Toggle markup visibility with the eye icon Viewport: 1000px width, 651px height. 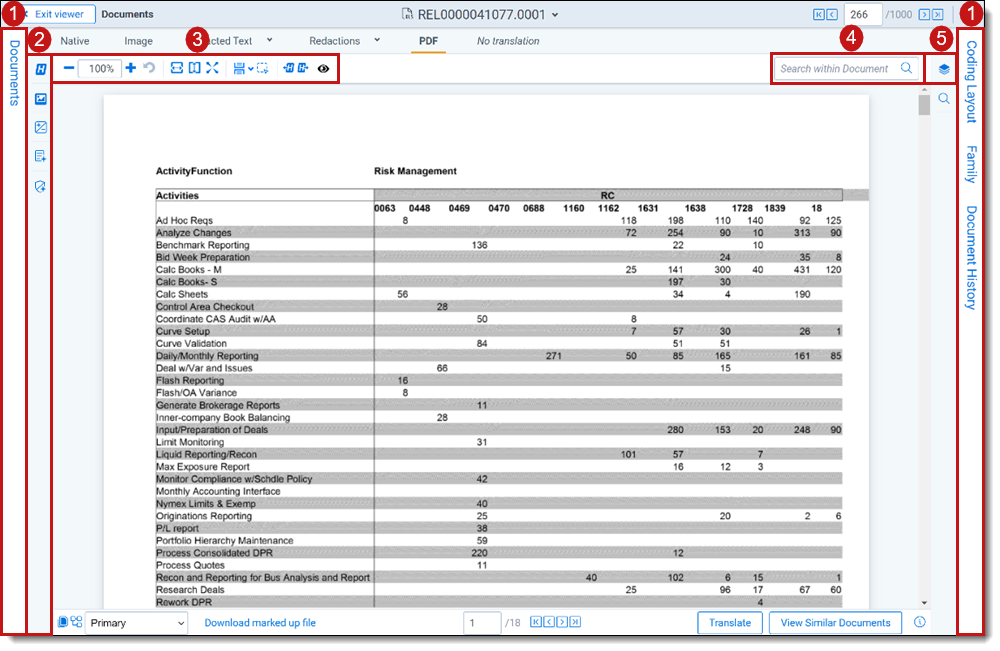(x=323, y=68)
